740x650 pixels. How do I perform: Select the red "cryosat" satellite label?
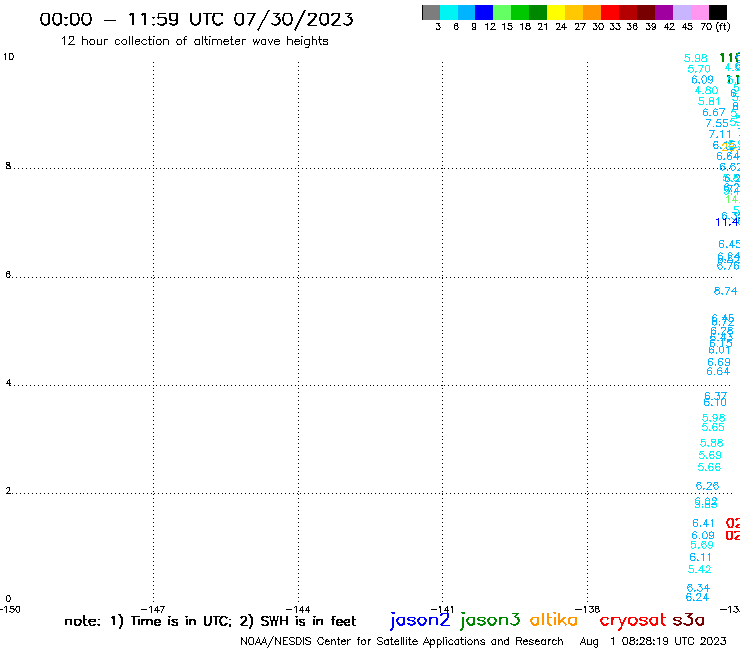[x=633, y=620]
